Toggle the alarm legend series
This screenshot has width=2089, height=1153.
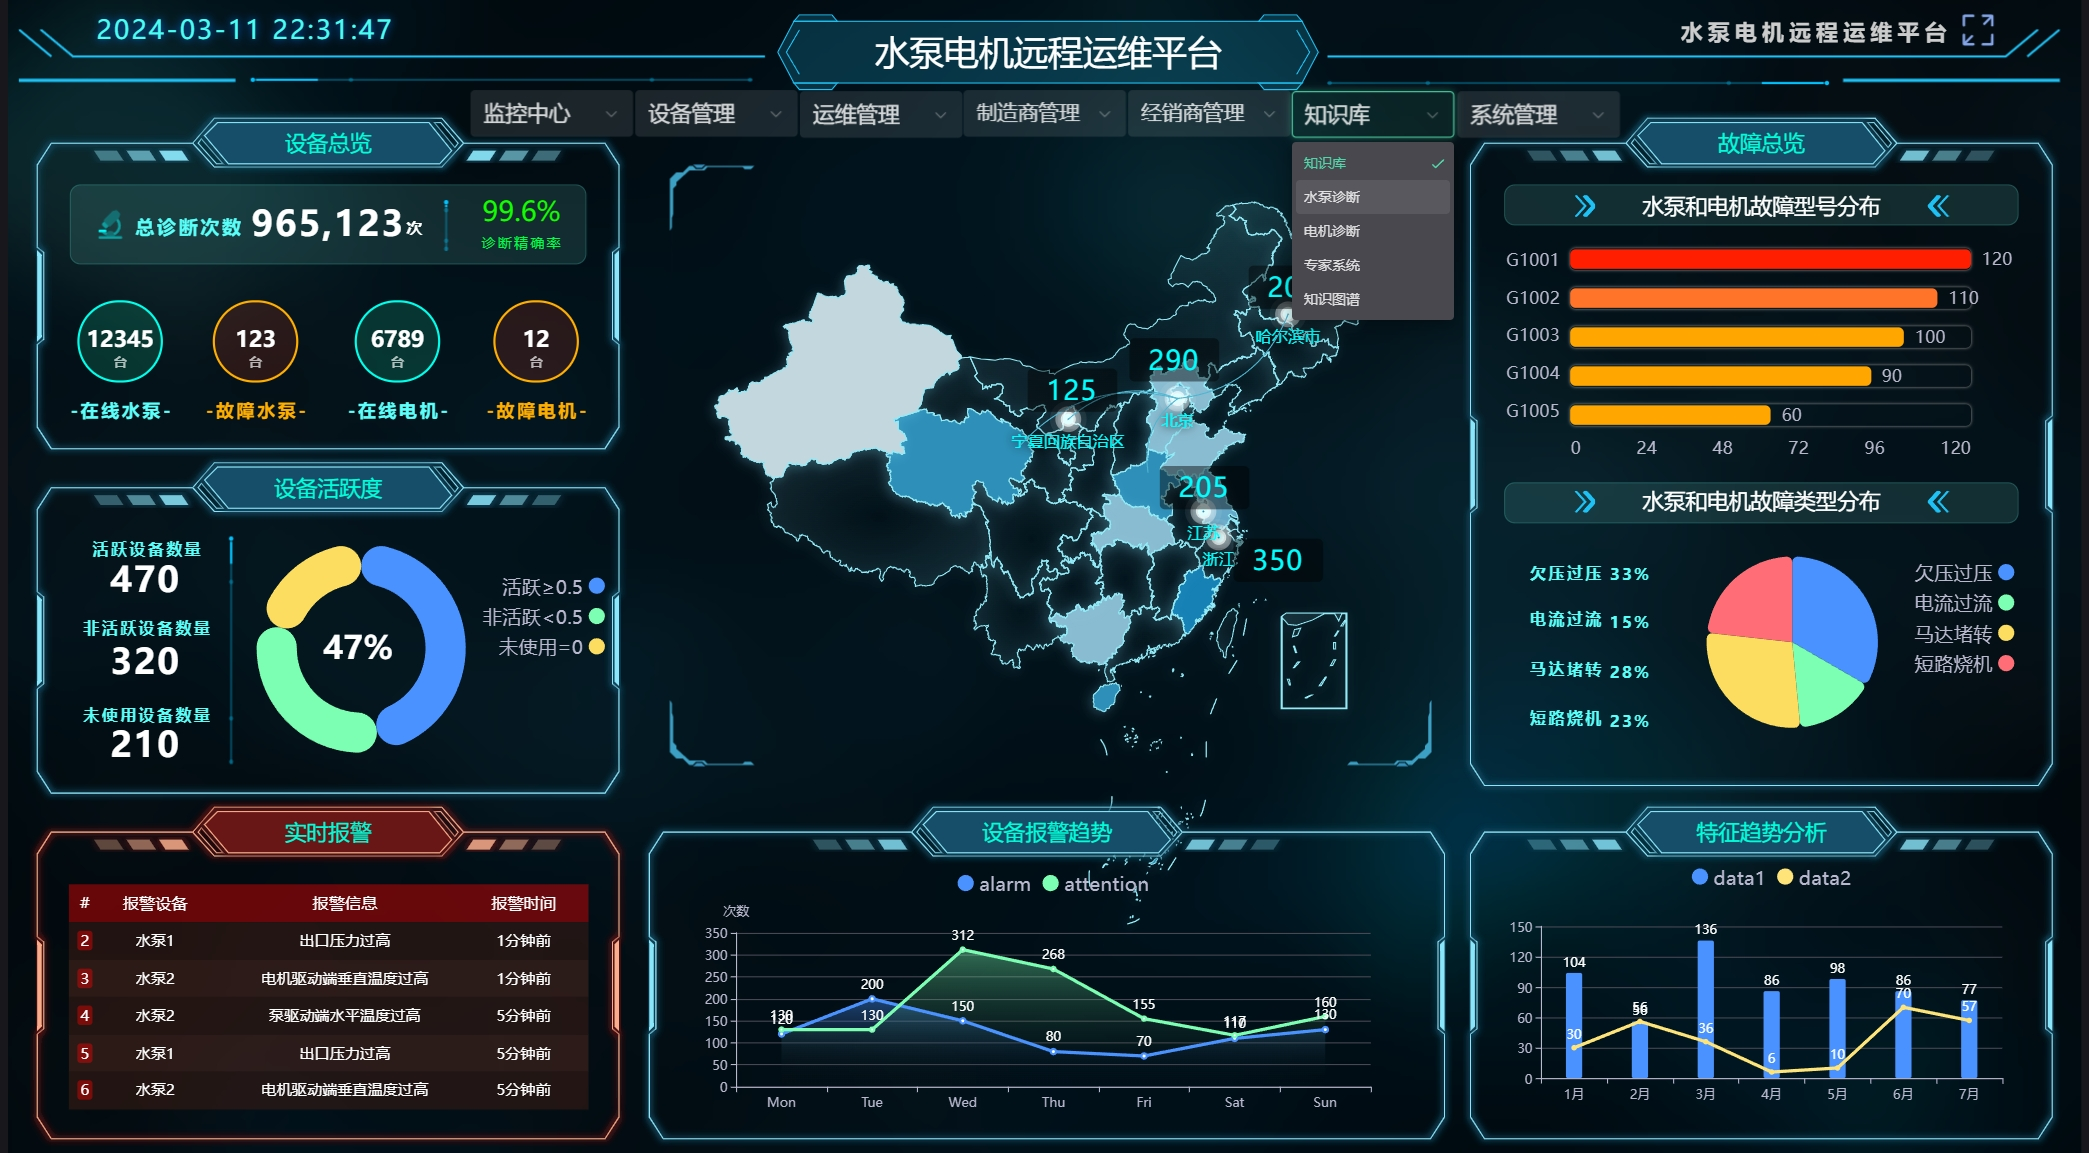pos(993,884)
